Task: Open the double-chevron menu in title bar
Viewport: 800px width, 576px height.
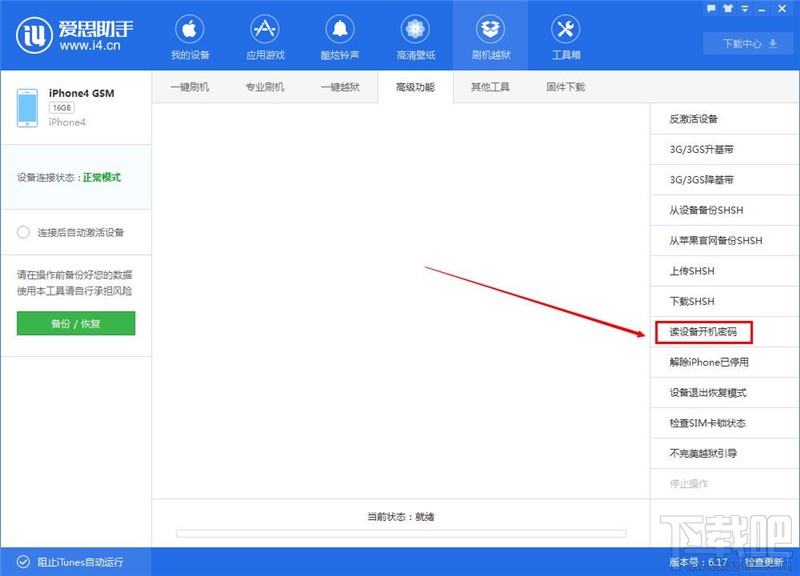Action: point(745,8)
